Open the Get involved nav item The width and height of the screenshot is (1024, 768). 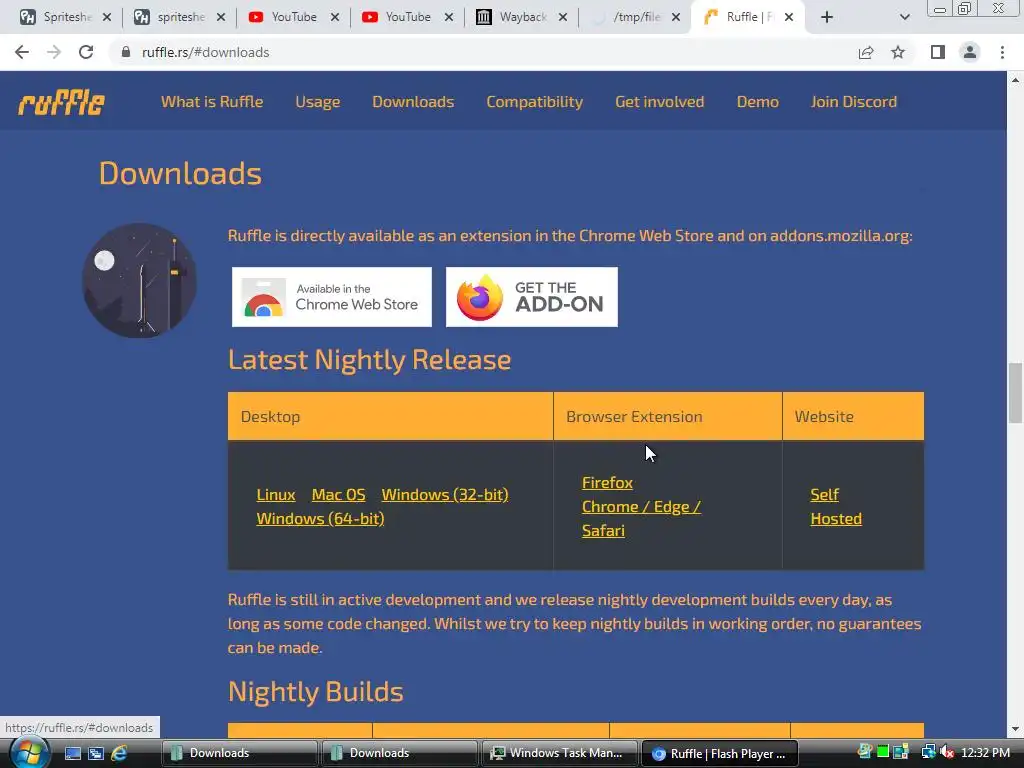[660, 102]
